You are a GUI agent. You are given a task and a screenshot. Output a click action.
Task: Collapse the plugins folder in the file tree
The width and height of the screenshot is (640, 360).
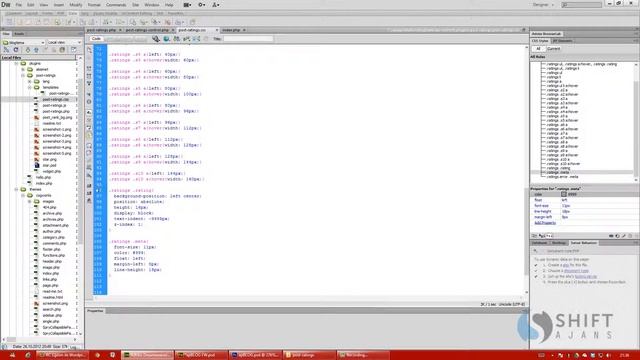(17, 64)
